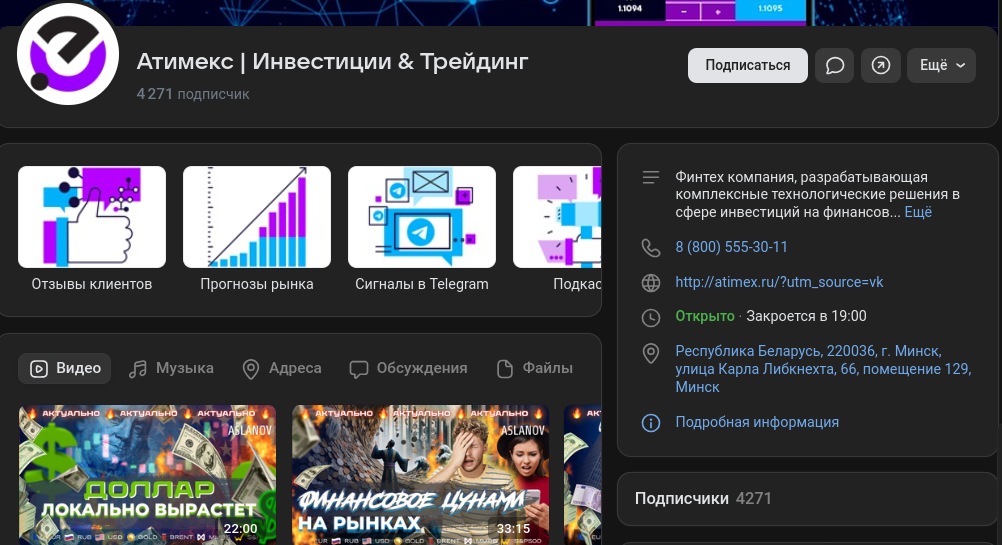The image size is (1002, 545).
Task: Click the clock hours icon
Action: pos(651,318)
